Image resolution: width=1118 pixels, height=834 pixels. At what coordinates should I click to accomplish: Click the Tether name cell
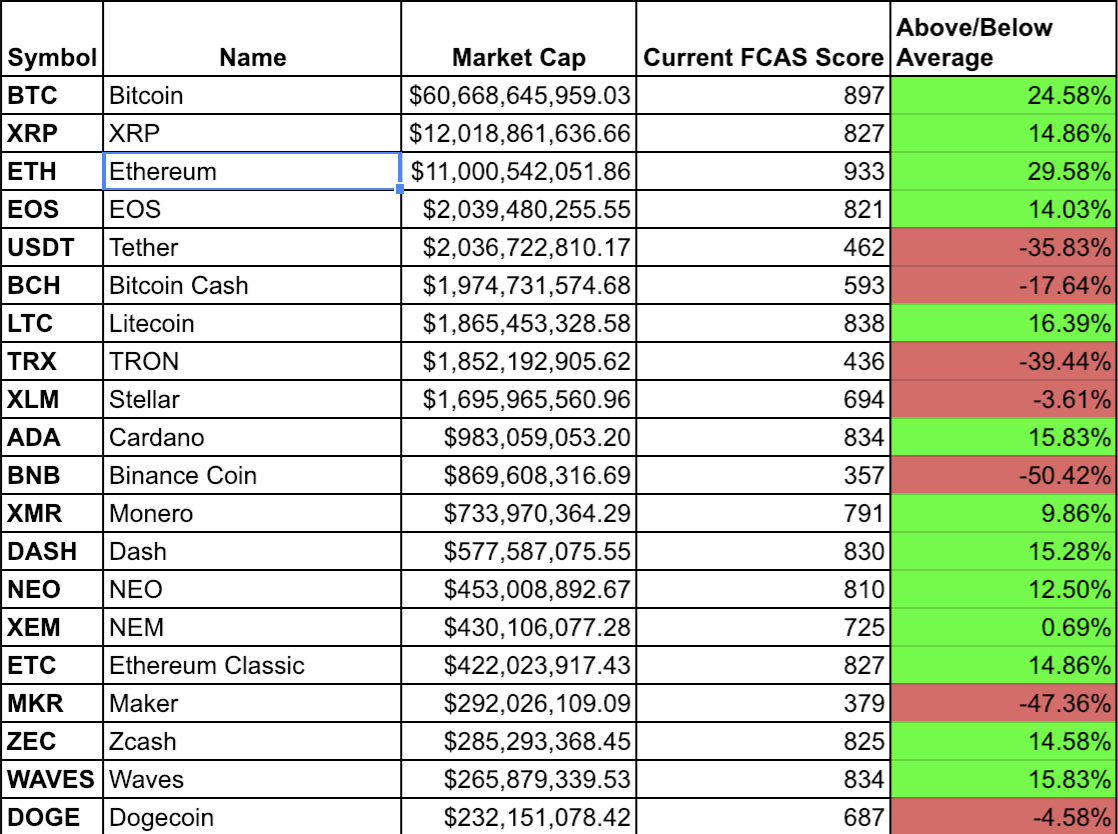pos(252,247)
